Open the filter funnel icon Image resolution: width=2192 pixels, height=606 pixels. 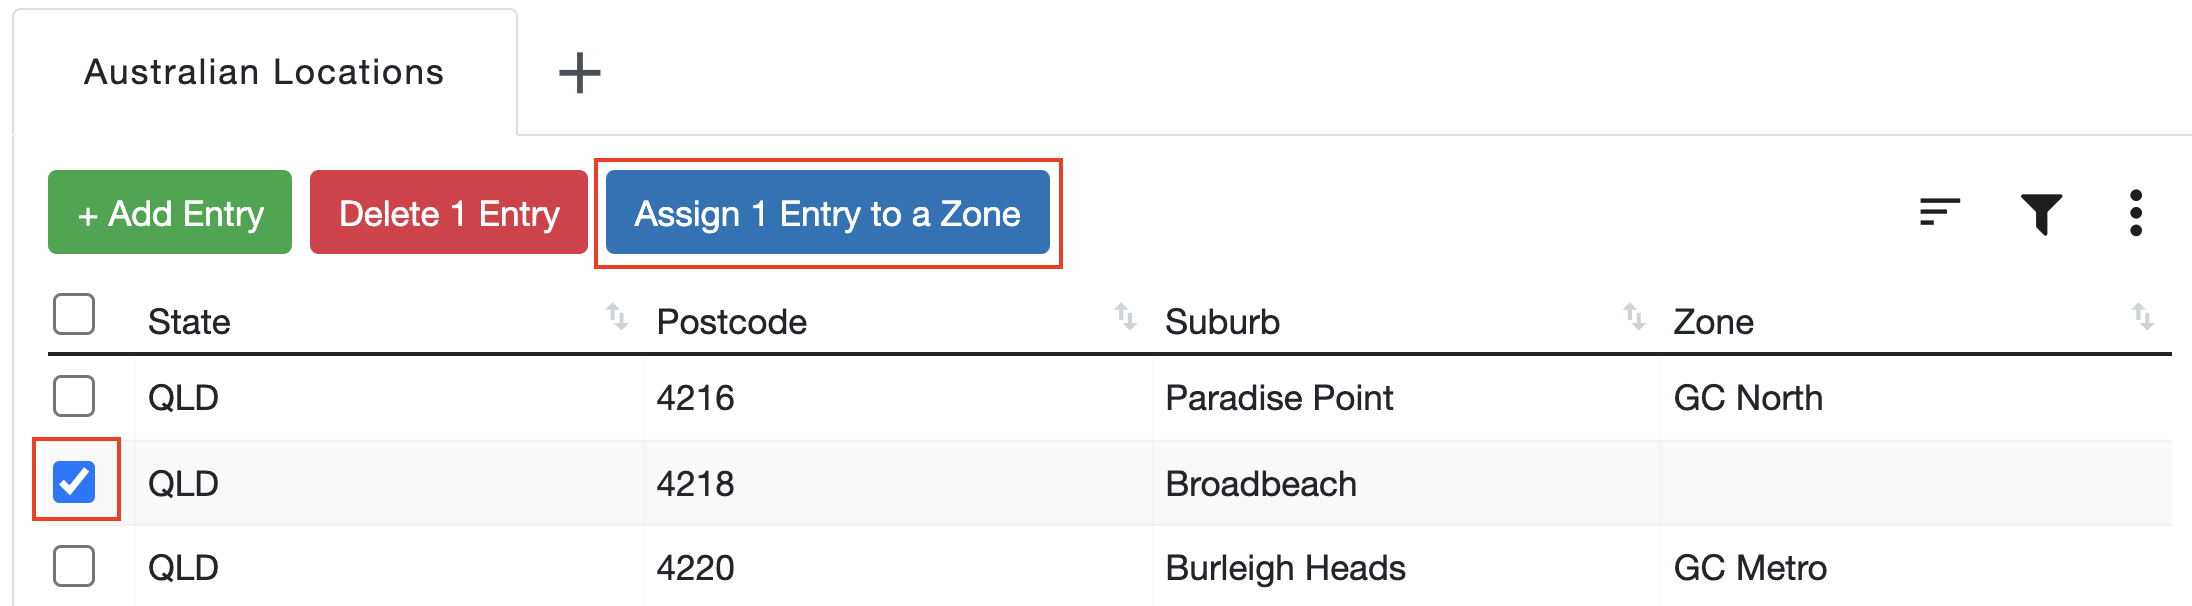tap(2040, 212)
